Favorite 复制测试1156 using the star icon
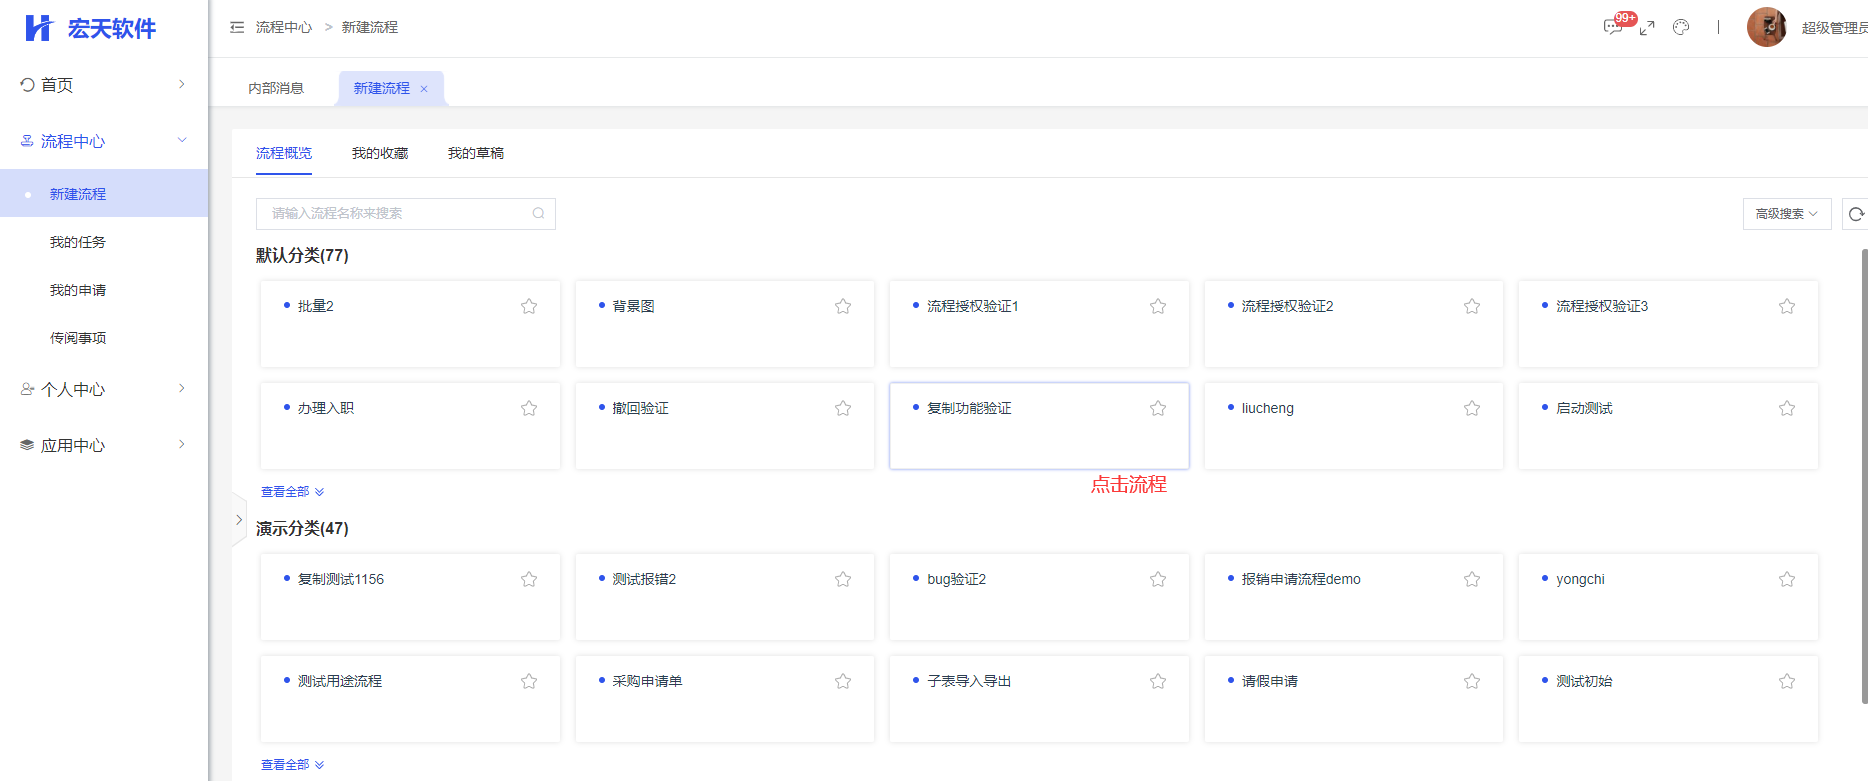Screen dimensions: 1868x781 529,579
